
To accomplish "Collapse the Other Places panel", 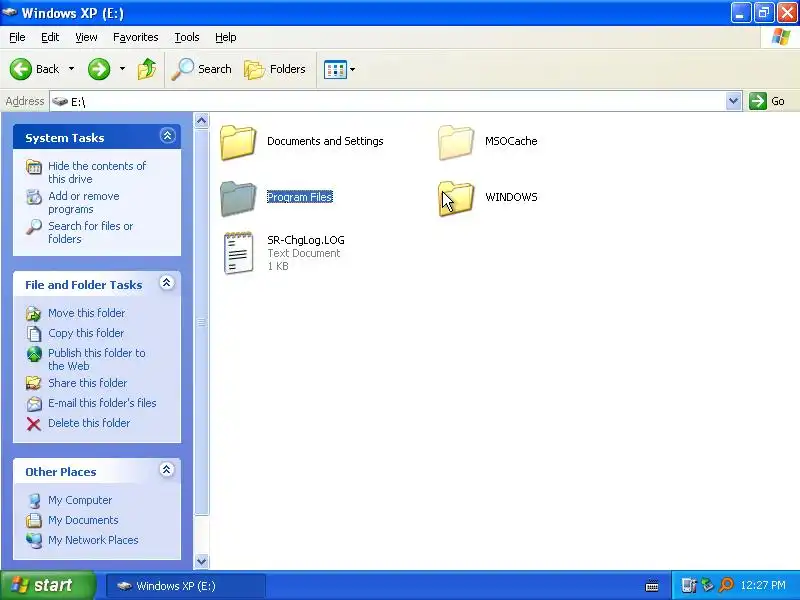I will click(x=166, y=469).
